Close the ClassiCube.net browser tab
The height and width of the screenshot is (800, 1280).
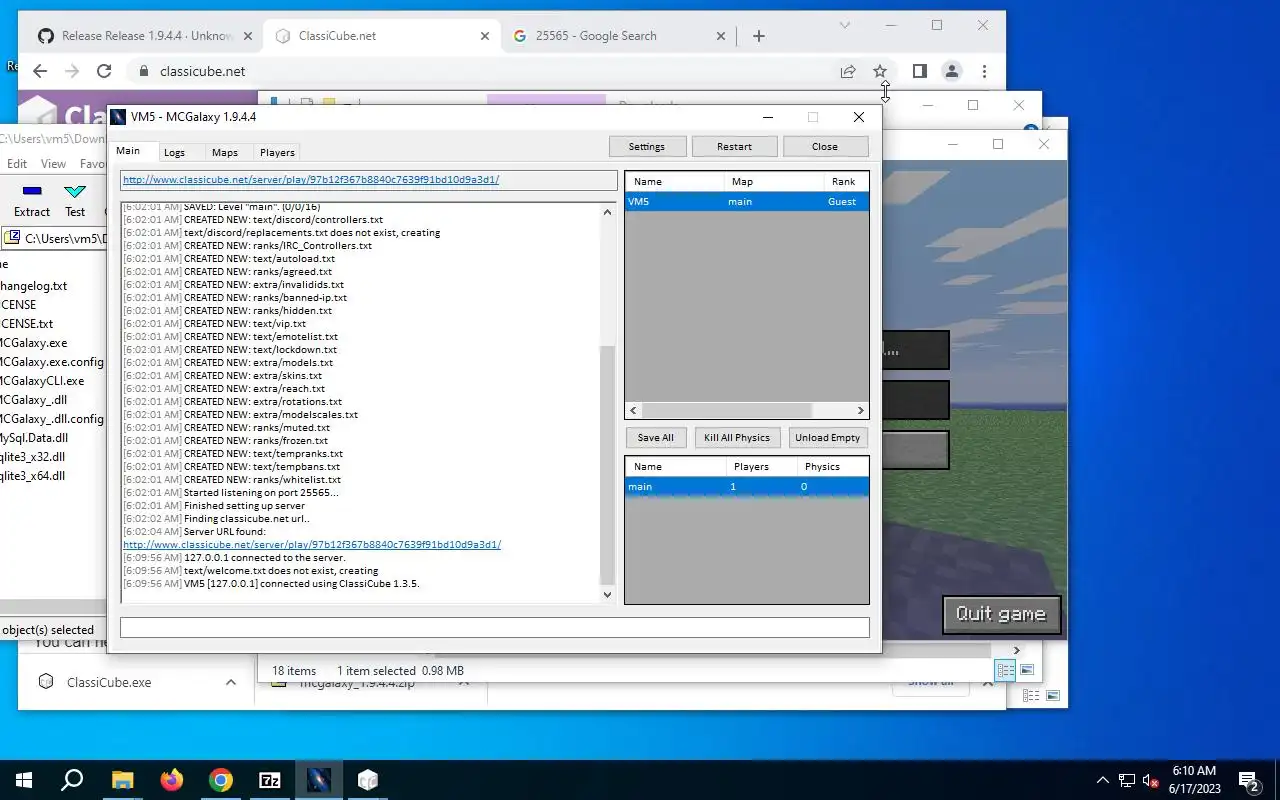[485, 36]
